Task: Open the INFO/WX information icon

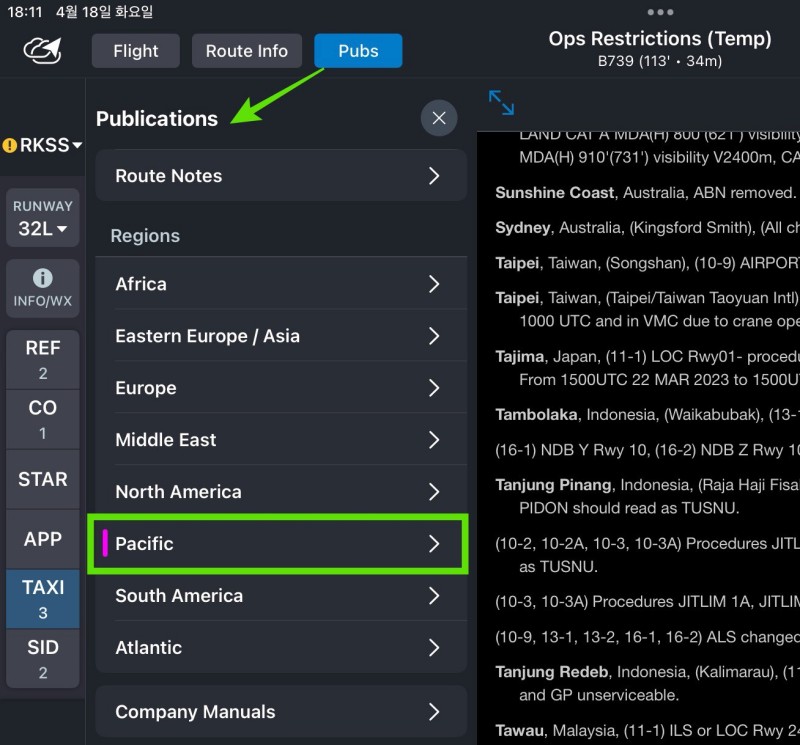Action: 42,278
